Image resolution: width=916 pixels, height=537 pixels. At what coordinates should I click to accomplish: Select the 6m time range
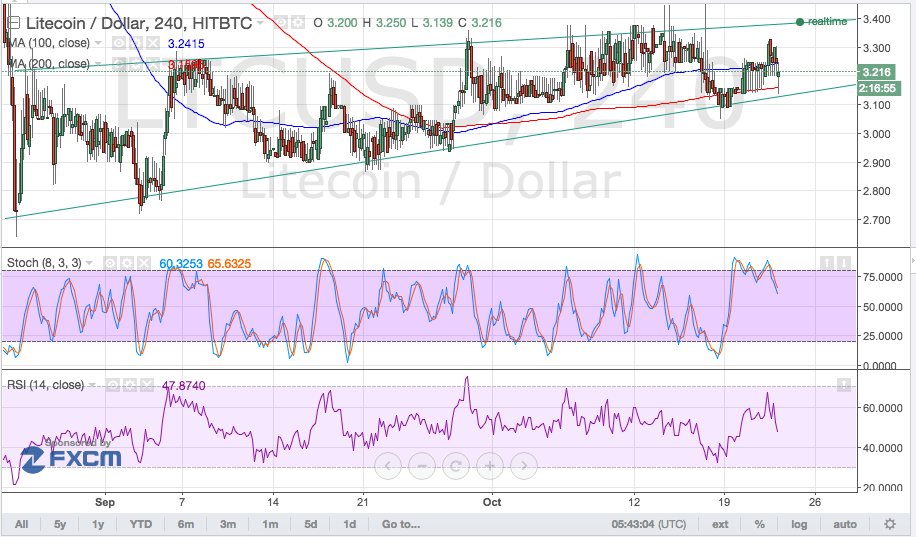click(186, 524)
